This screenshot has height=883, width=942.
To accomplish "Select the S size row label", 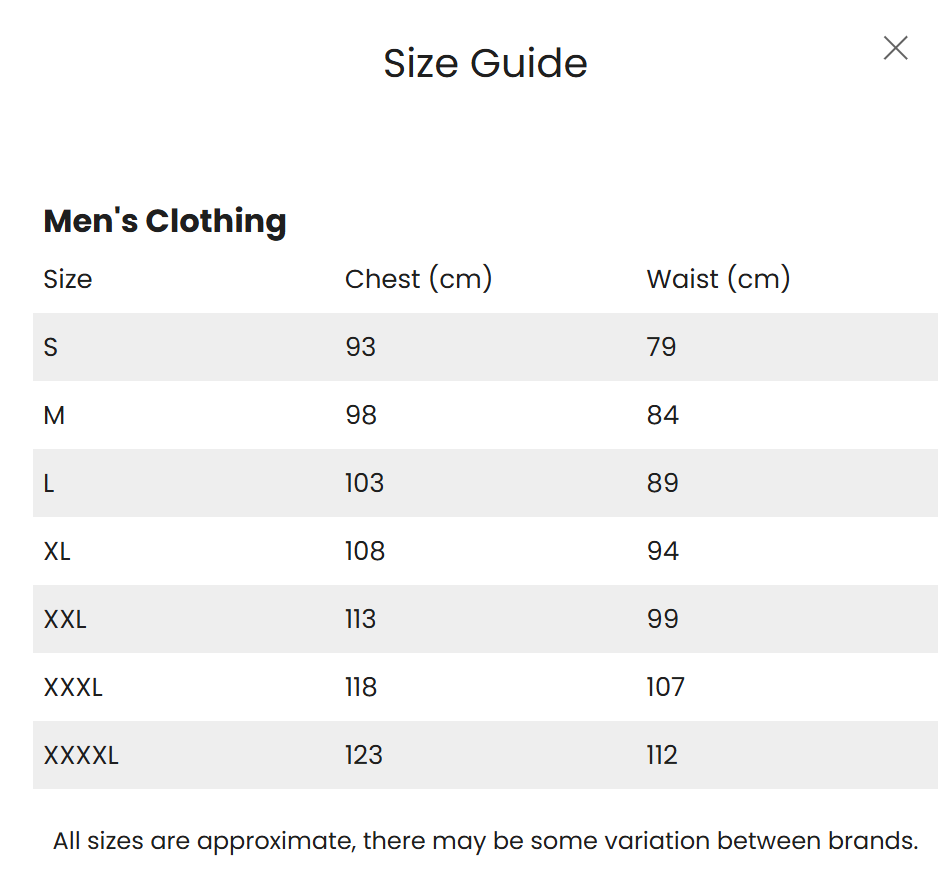I will click(x=51, y=347).
